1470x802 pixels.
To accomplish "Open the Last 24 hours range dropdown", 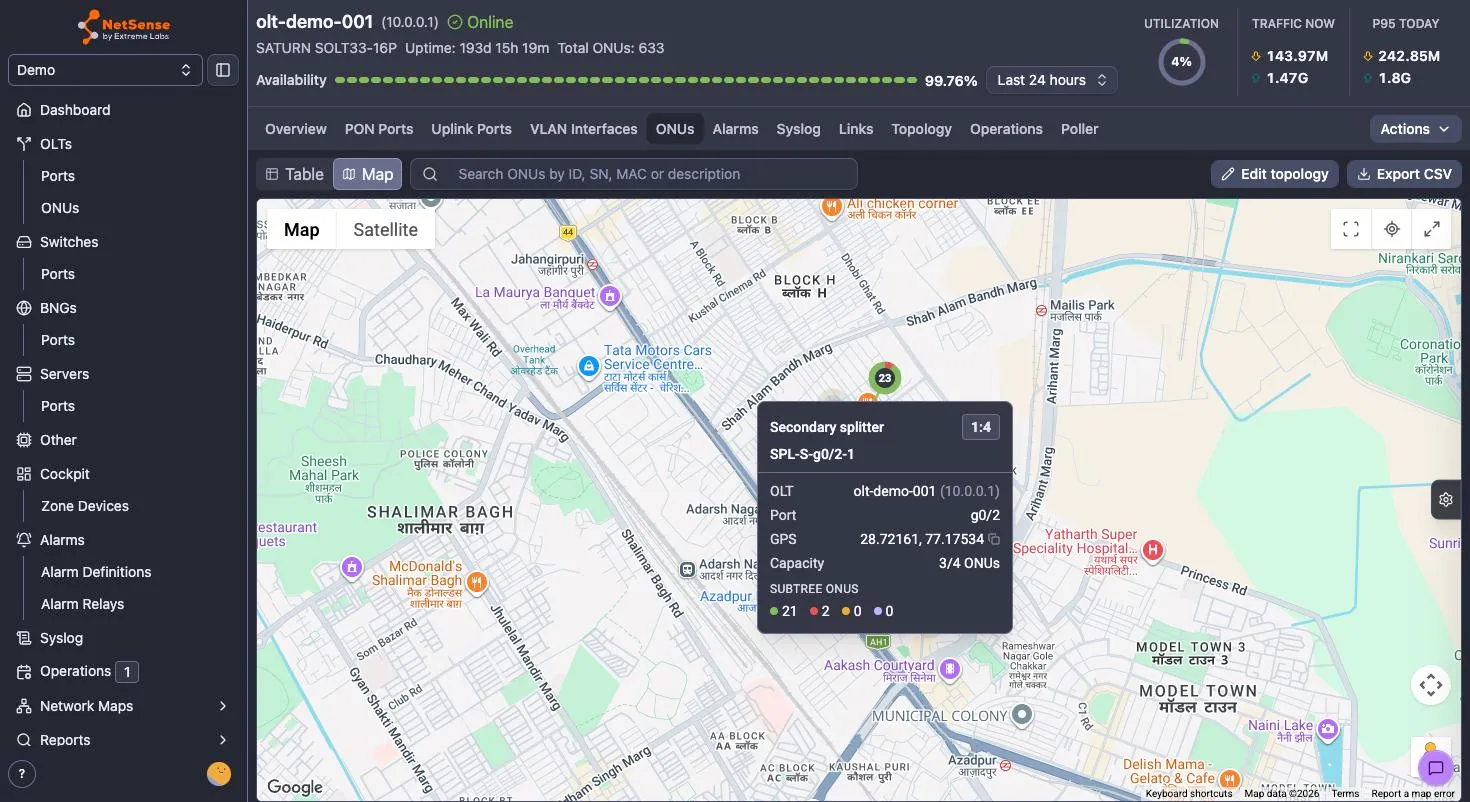I will tap(1052, 80).
